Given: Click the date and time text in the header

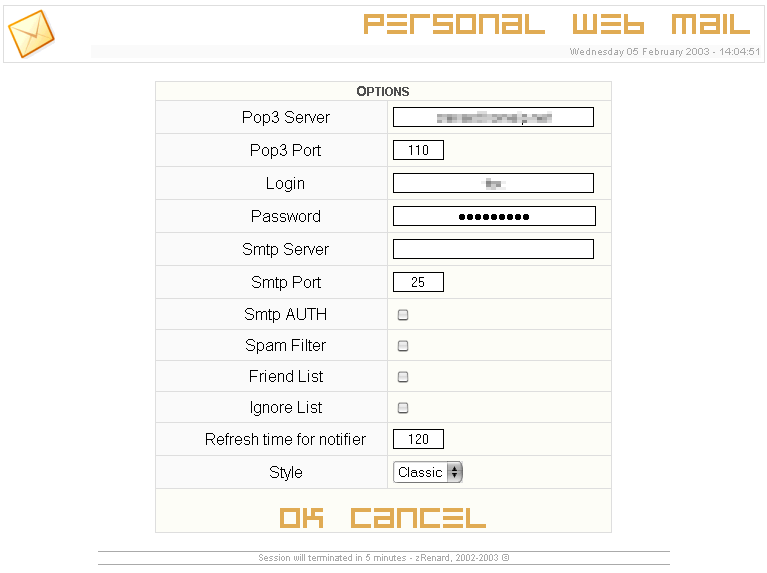Looking at the screenshot, I should click(x=665, y=51).
